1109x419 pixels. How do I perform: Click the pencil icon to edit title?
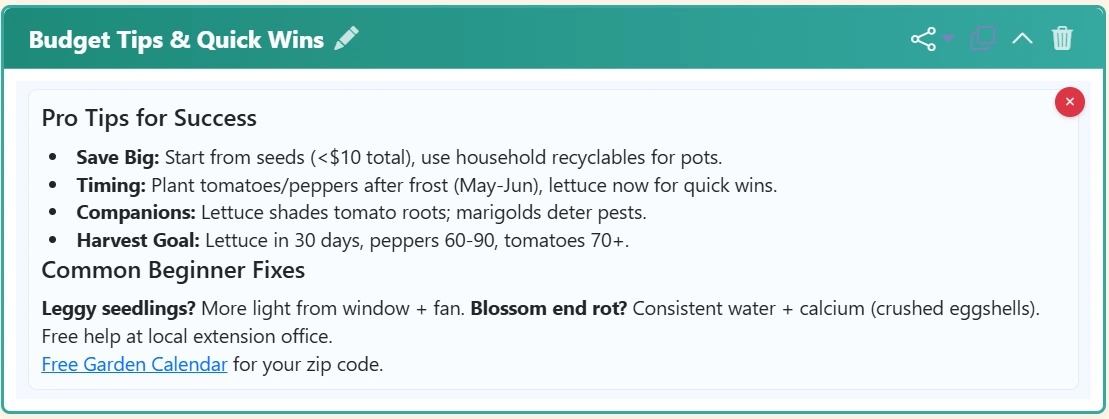346,39
